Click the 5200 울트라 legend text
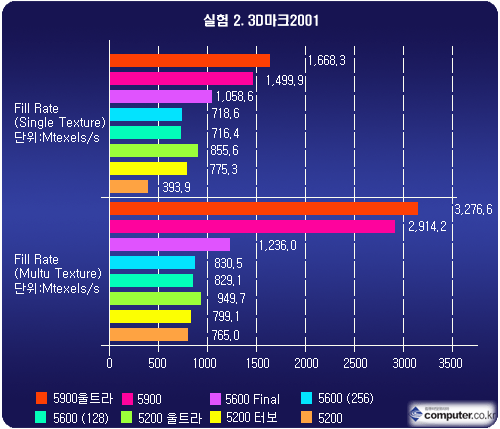The width and height of the screenshot is (500, 429). tap(170, 418)
